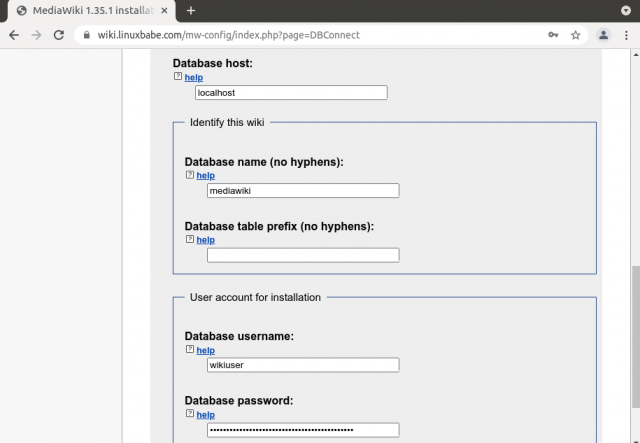Reload the current page
Screen dimensions: 640x443
click(x=59, y=34)
